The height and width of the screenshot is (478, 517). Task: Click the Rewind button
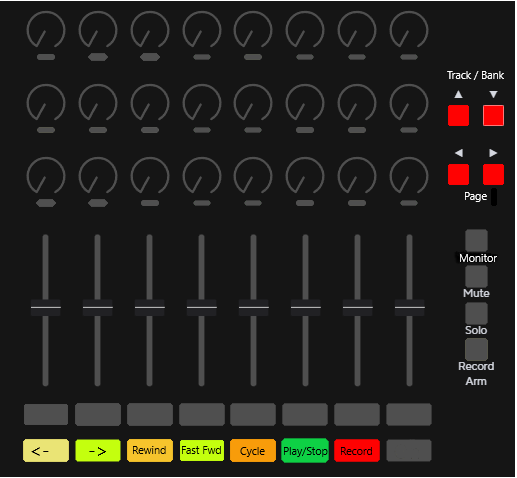[150, 451]
